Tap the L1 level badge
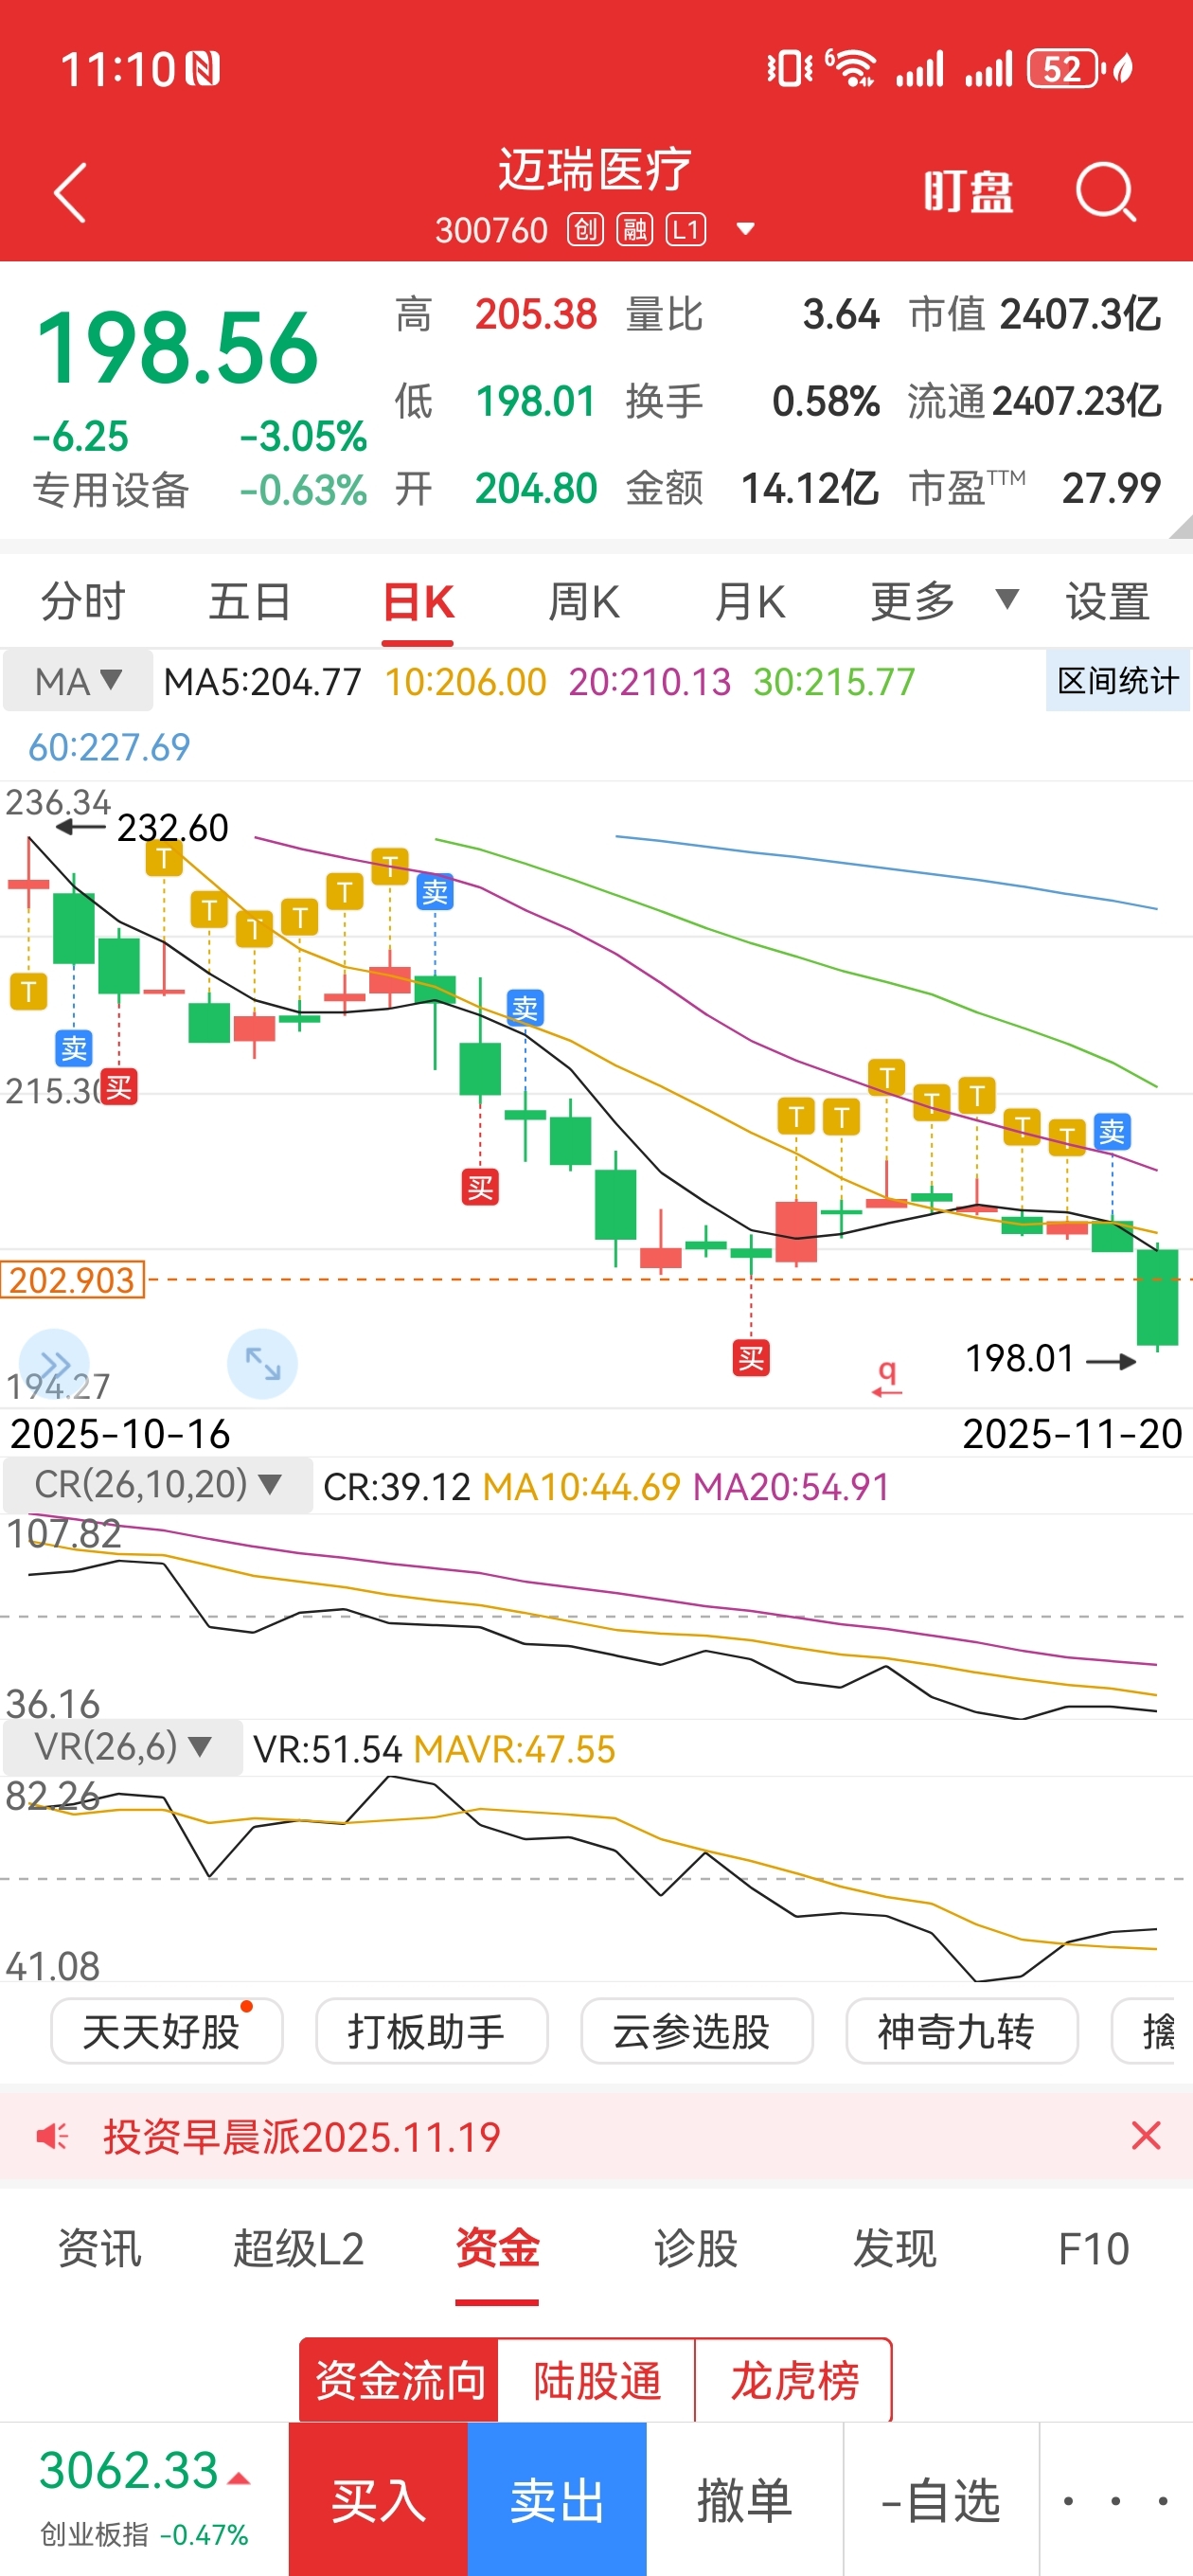This screenshot has width=1193, height=2576. point(687,230)
